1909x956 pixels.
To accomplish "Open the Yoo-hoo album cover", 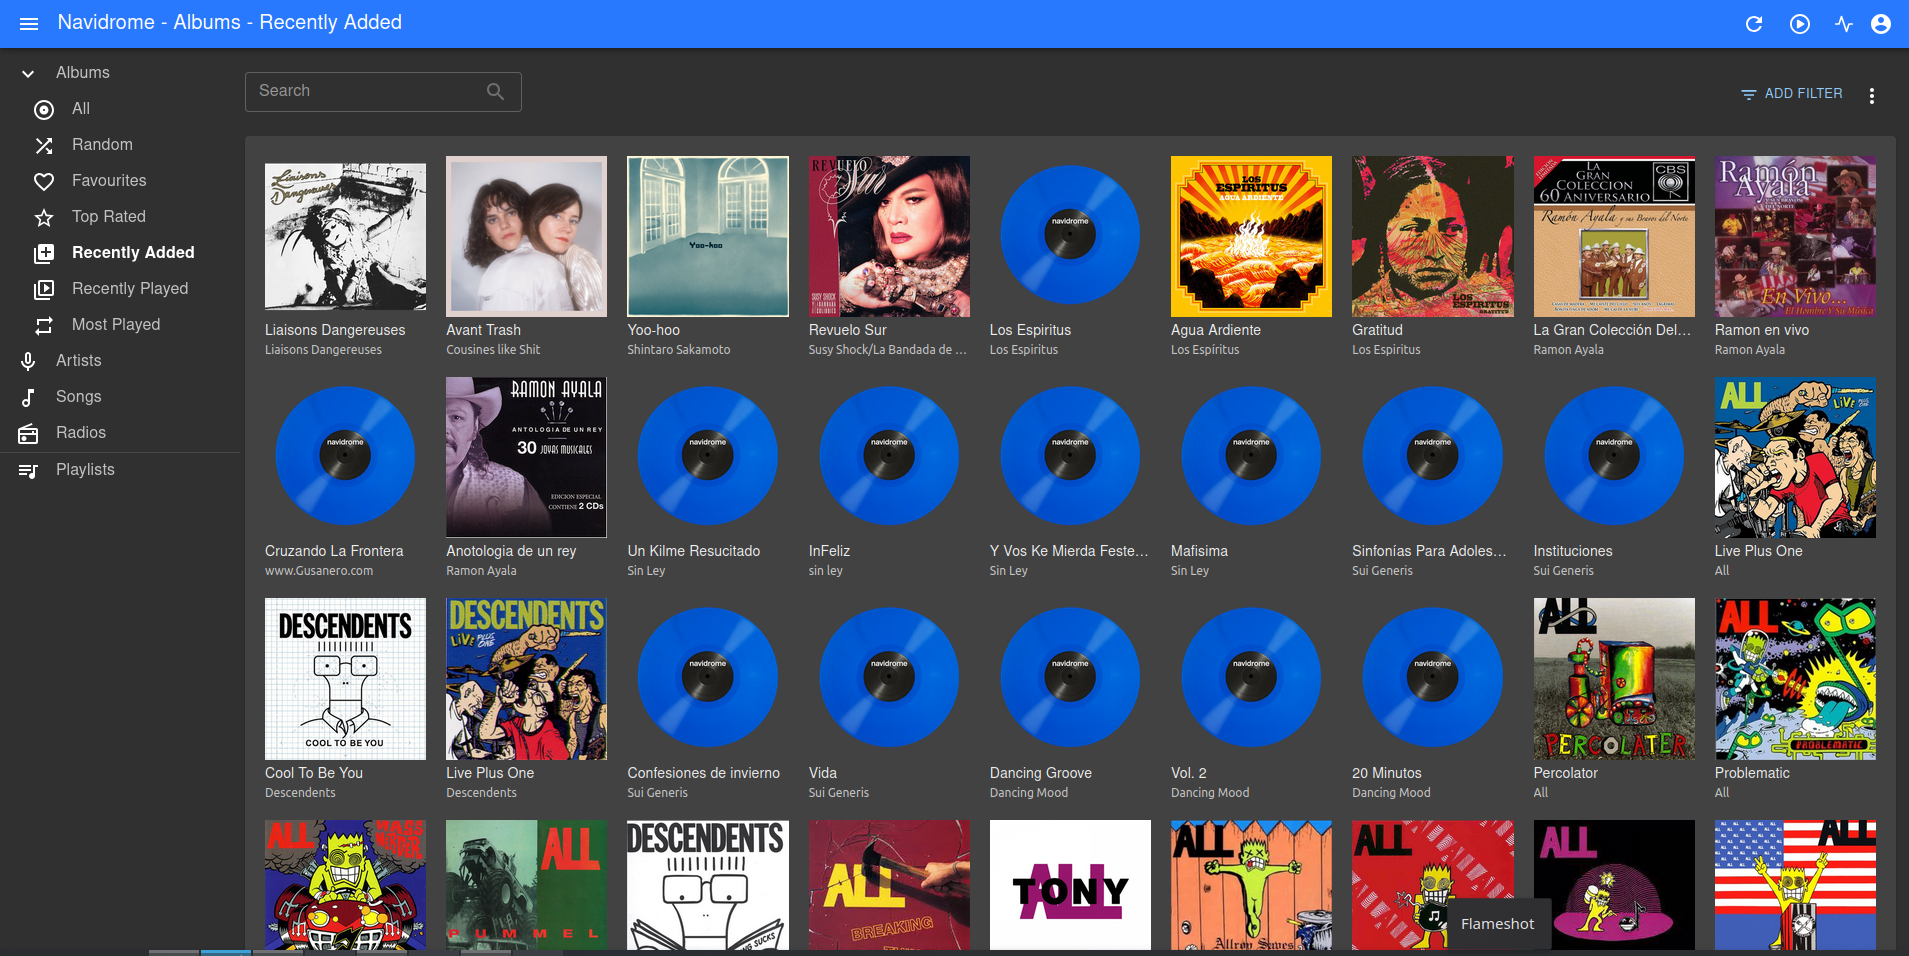I will coord(708,236).
